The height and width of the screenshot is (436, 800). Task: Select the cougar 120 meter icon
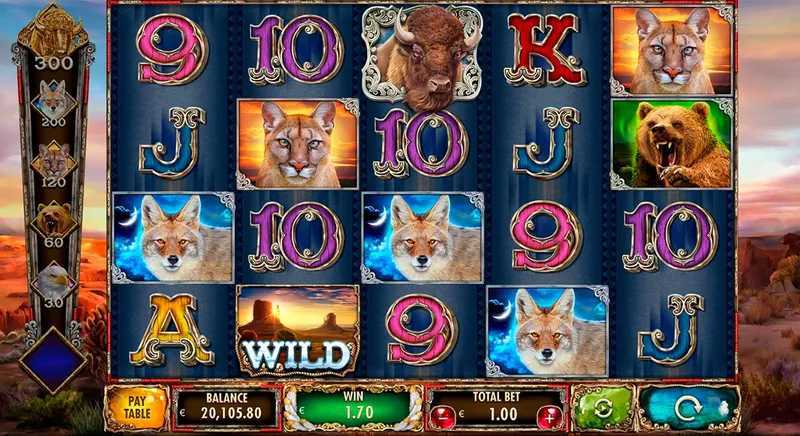point(54,162)
